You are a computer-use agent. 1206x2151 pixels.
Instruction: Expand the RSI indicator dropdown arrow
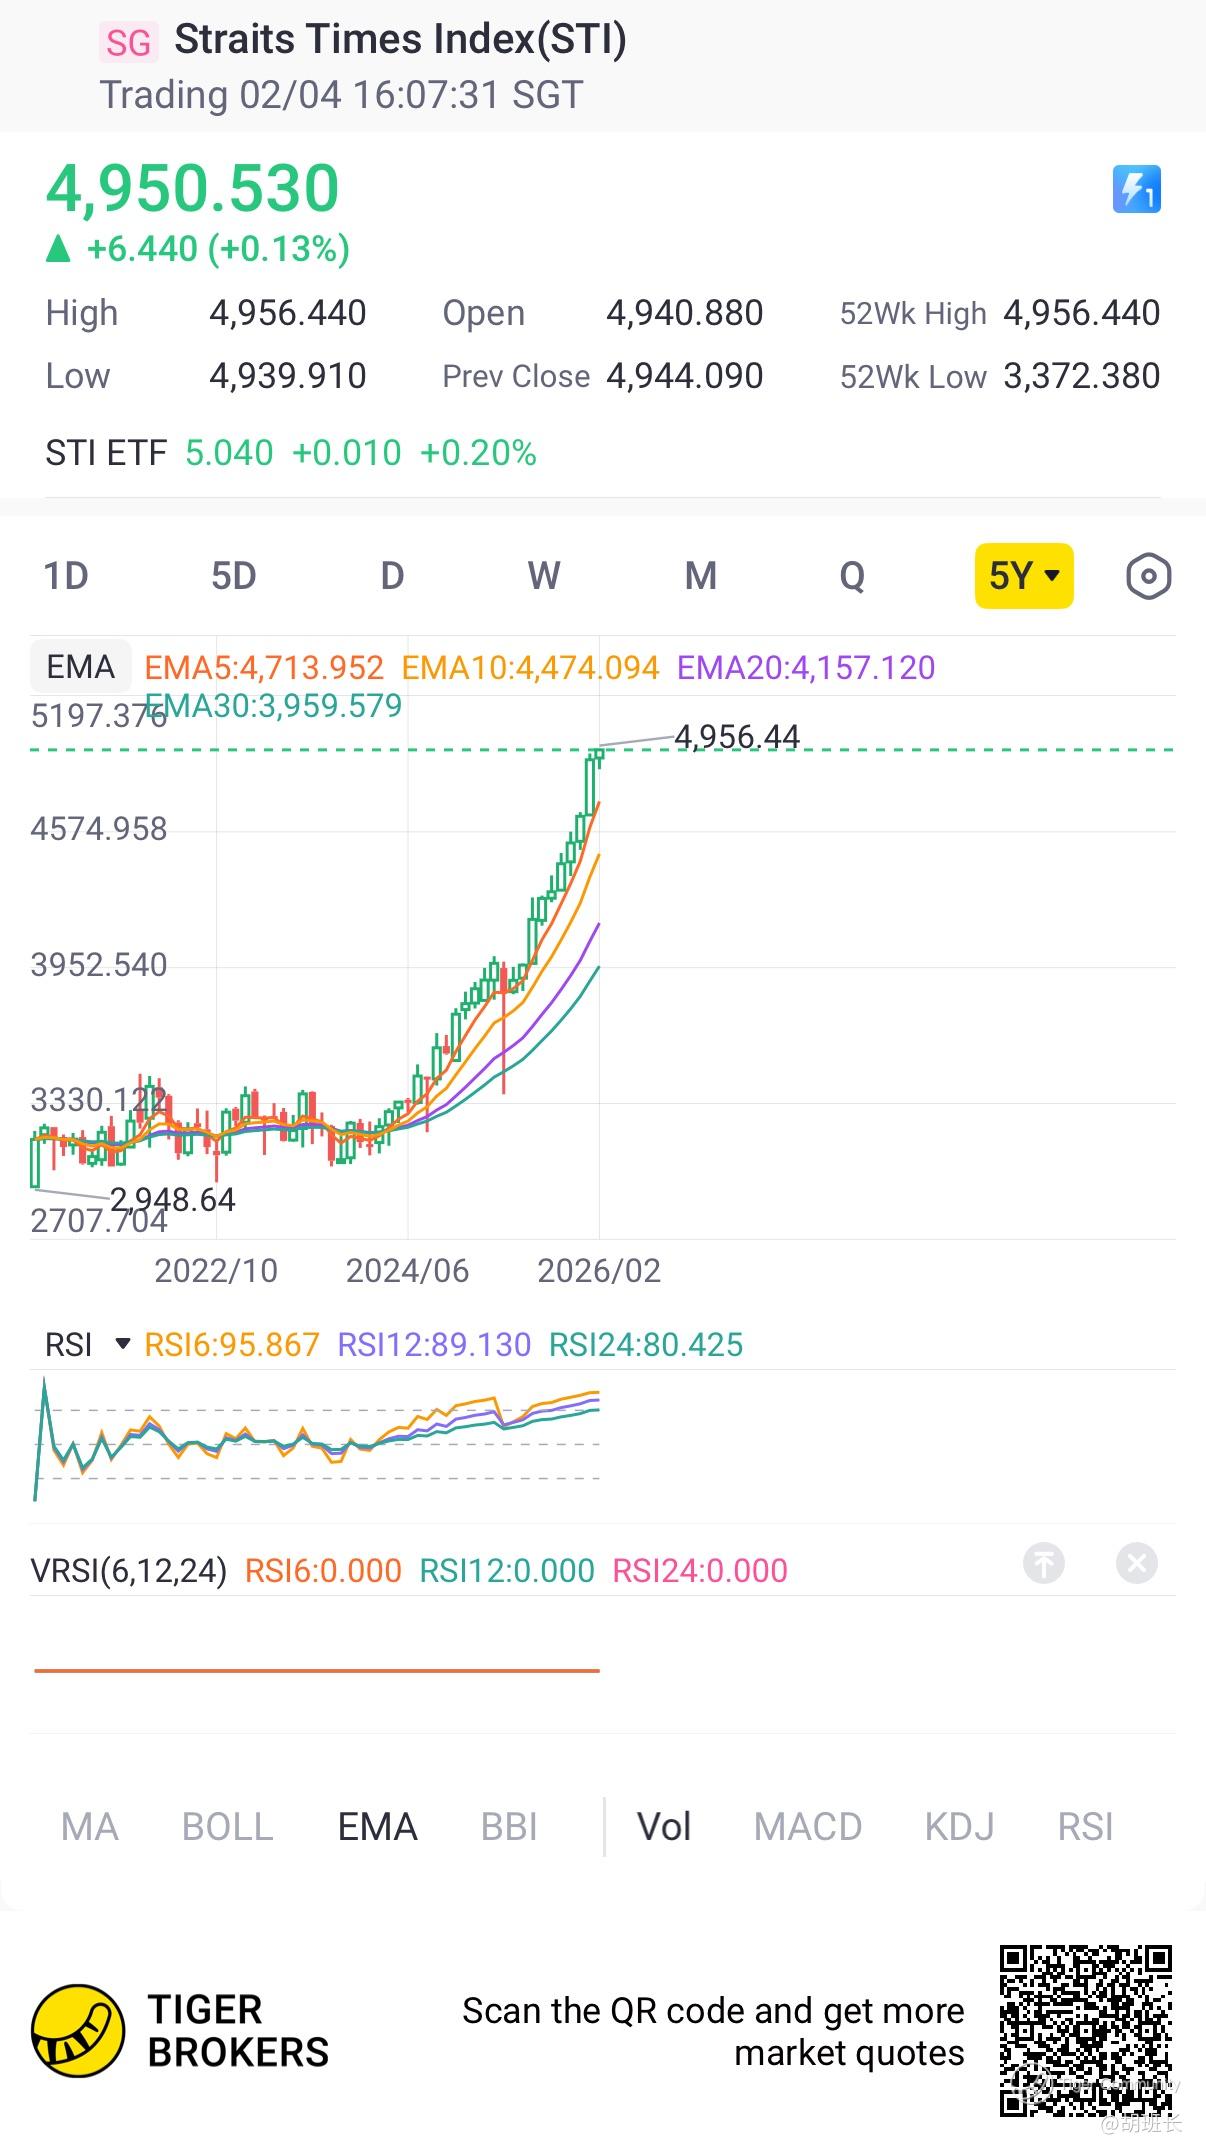tap(123, 1344)
